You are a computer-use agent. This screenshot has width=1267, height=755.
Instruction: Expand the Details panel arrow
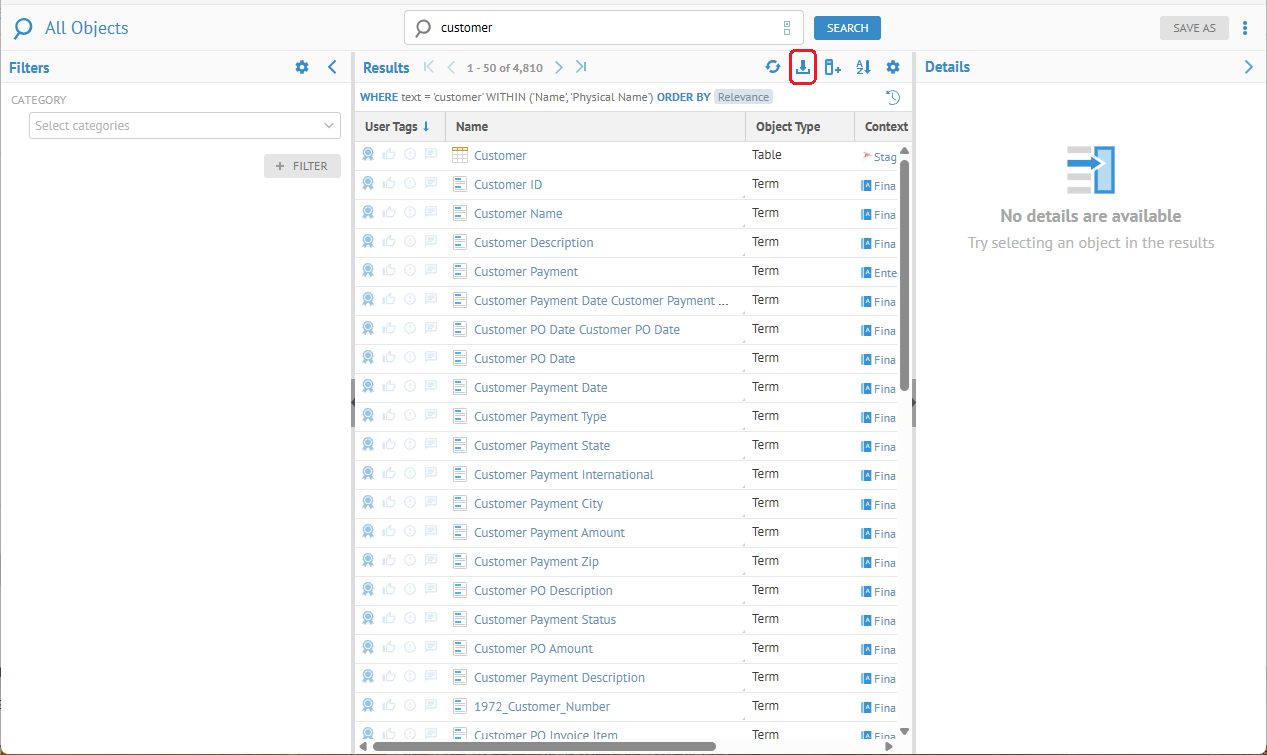click(x=1248, y=67)
